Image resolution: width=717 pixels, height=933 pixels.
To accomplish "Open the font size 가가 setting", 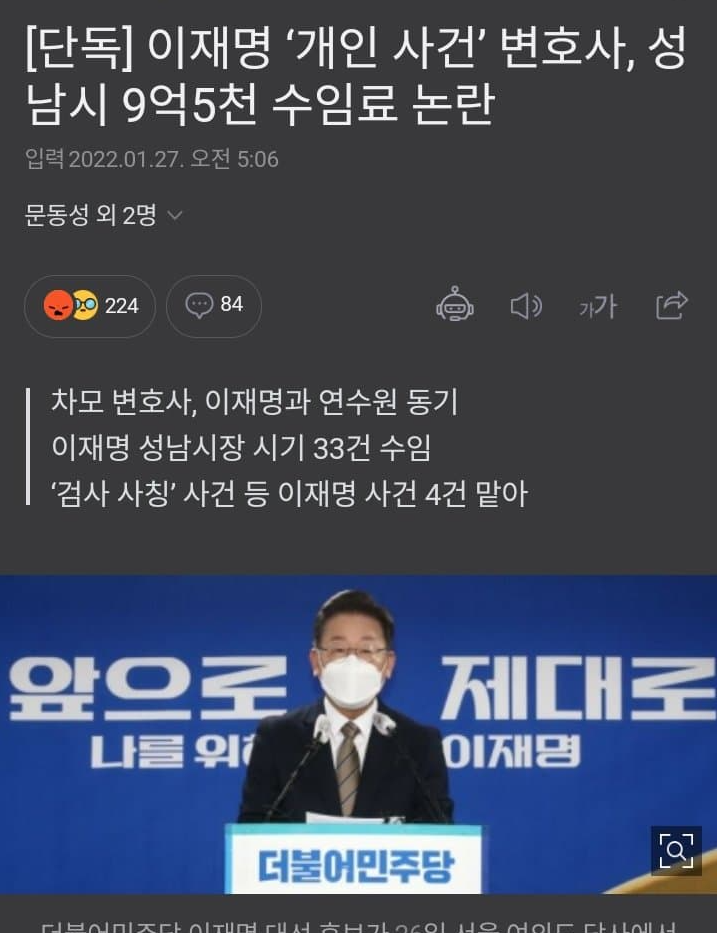I will [x=598, y=307].
